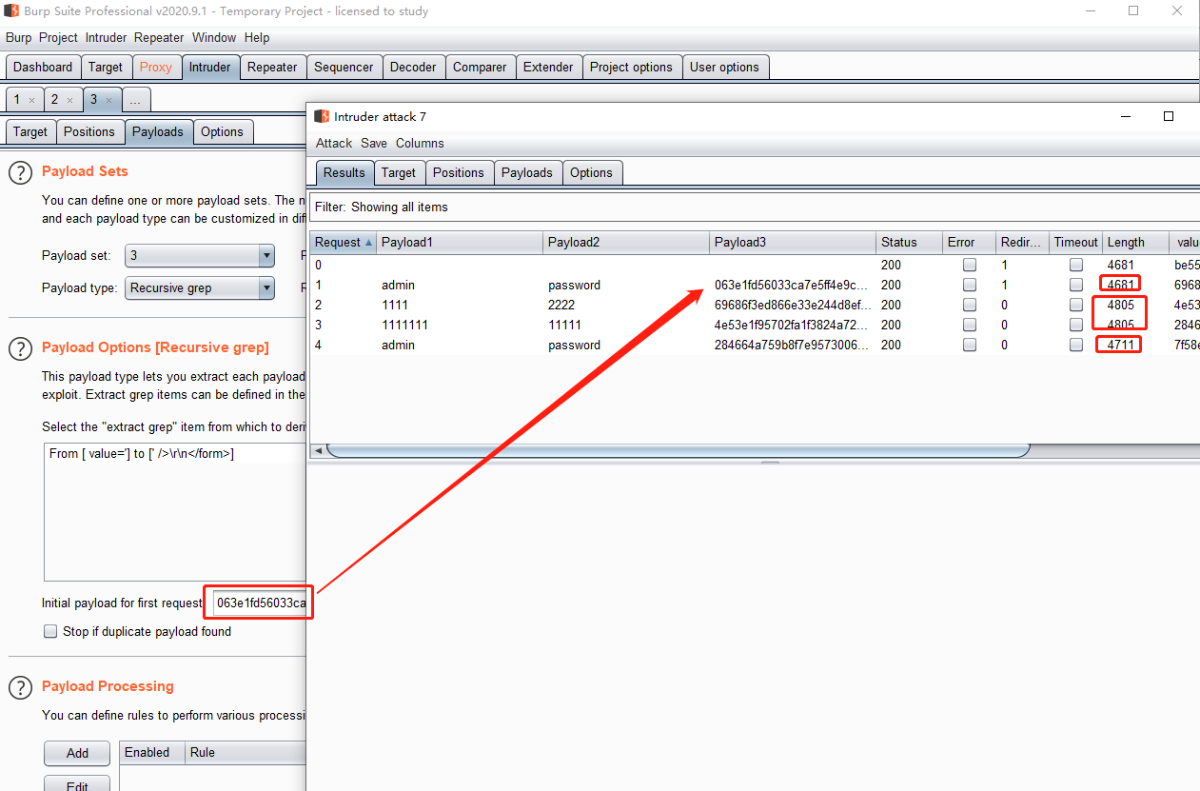The image size is (1200, 791).
Task: Toggle Error checkbox in request 0 row
Action: click(969, 265)
